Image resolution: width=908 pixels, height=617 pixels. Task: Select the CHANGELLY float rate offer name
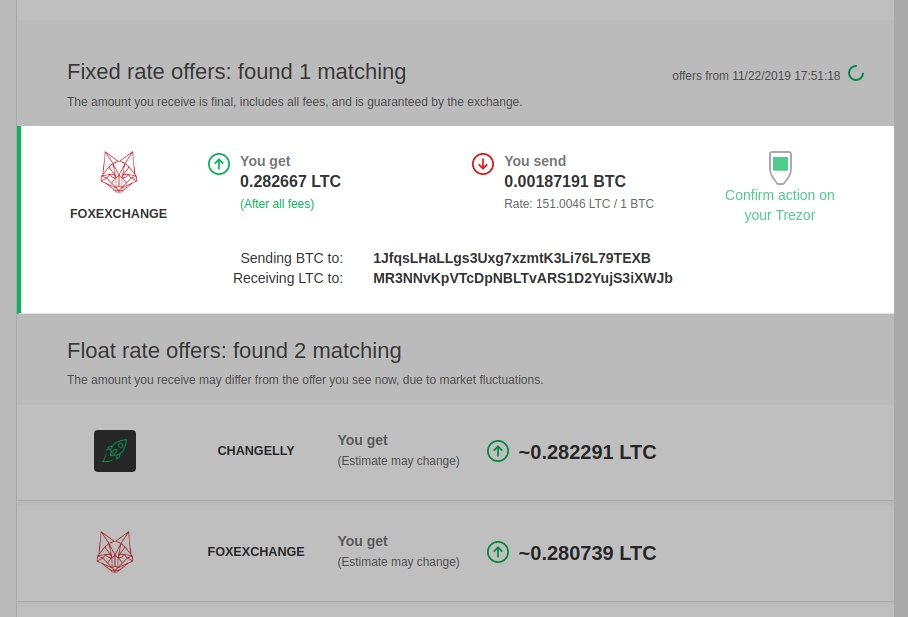click(x=256, y=451)
